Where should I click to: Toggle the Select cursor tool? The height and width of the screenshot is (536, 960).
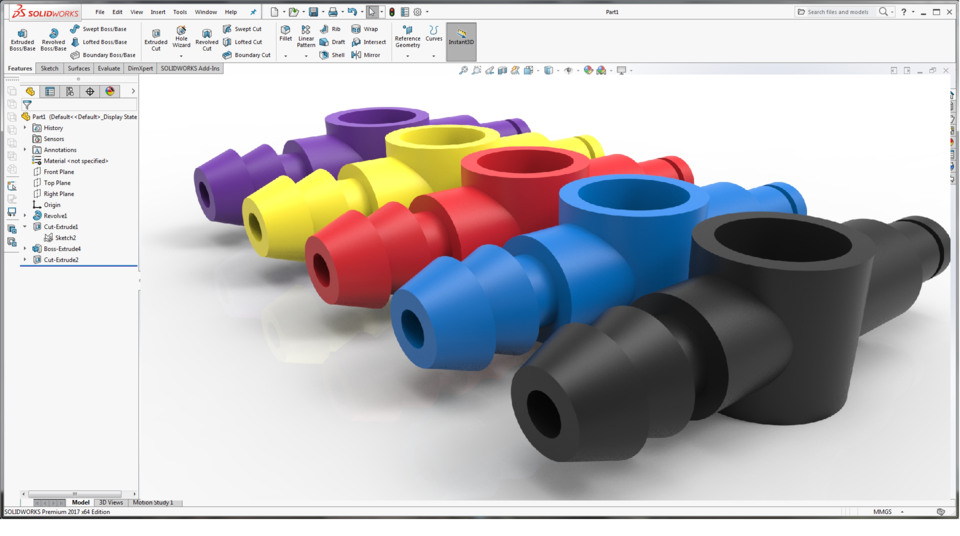tap(372, 12)
